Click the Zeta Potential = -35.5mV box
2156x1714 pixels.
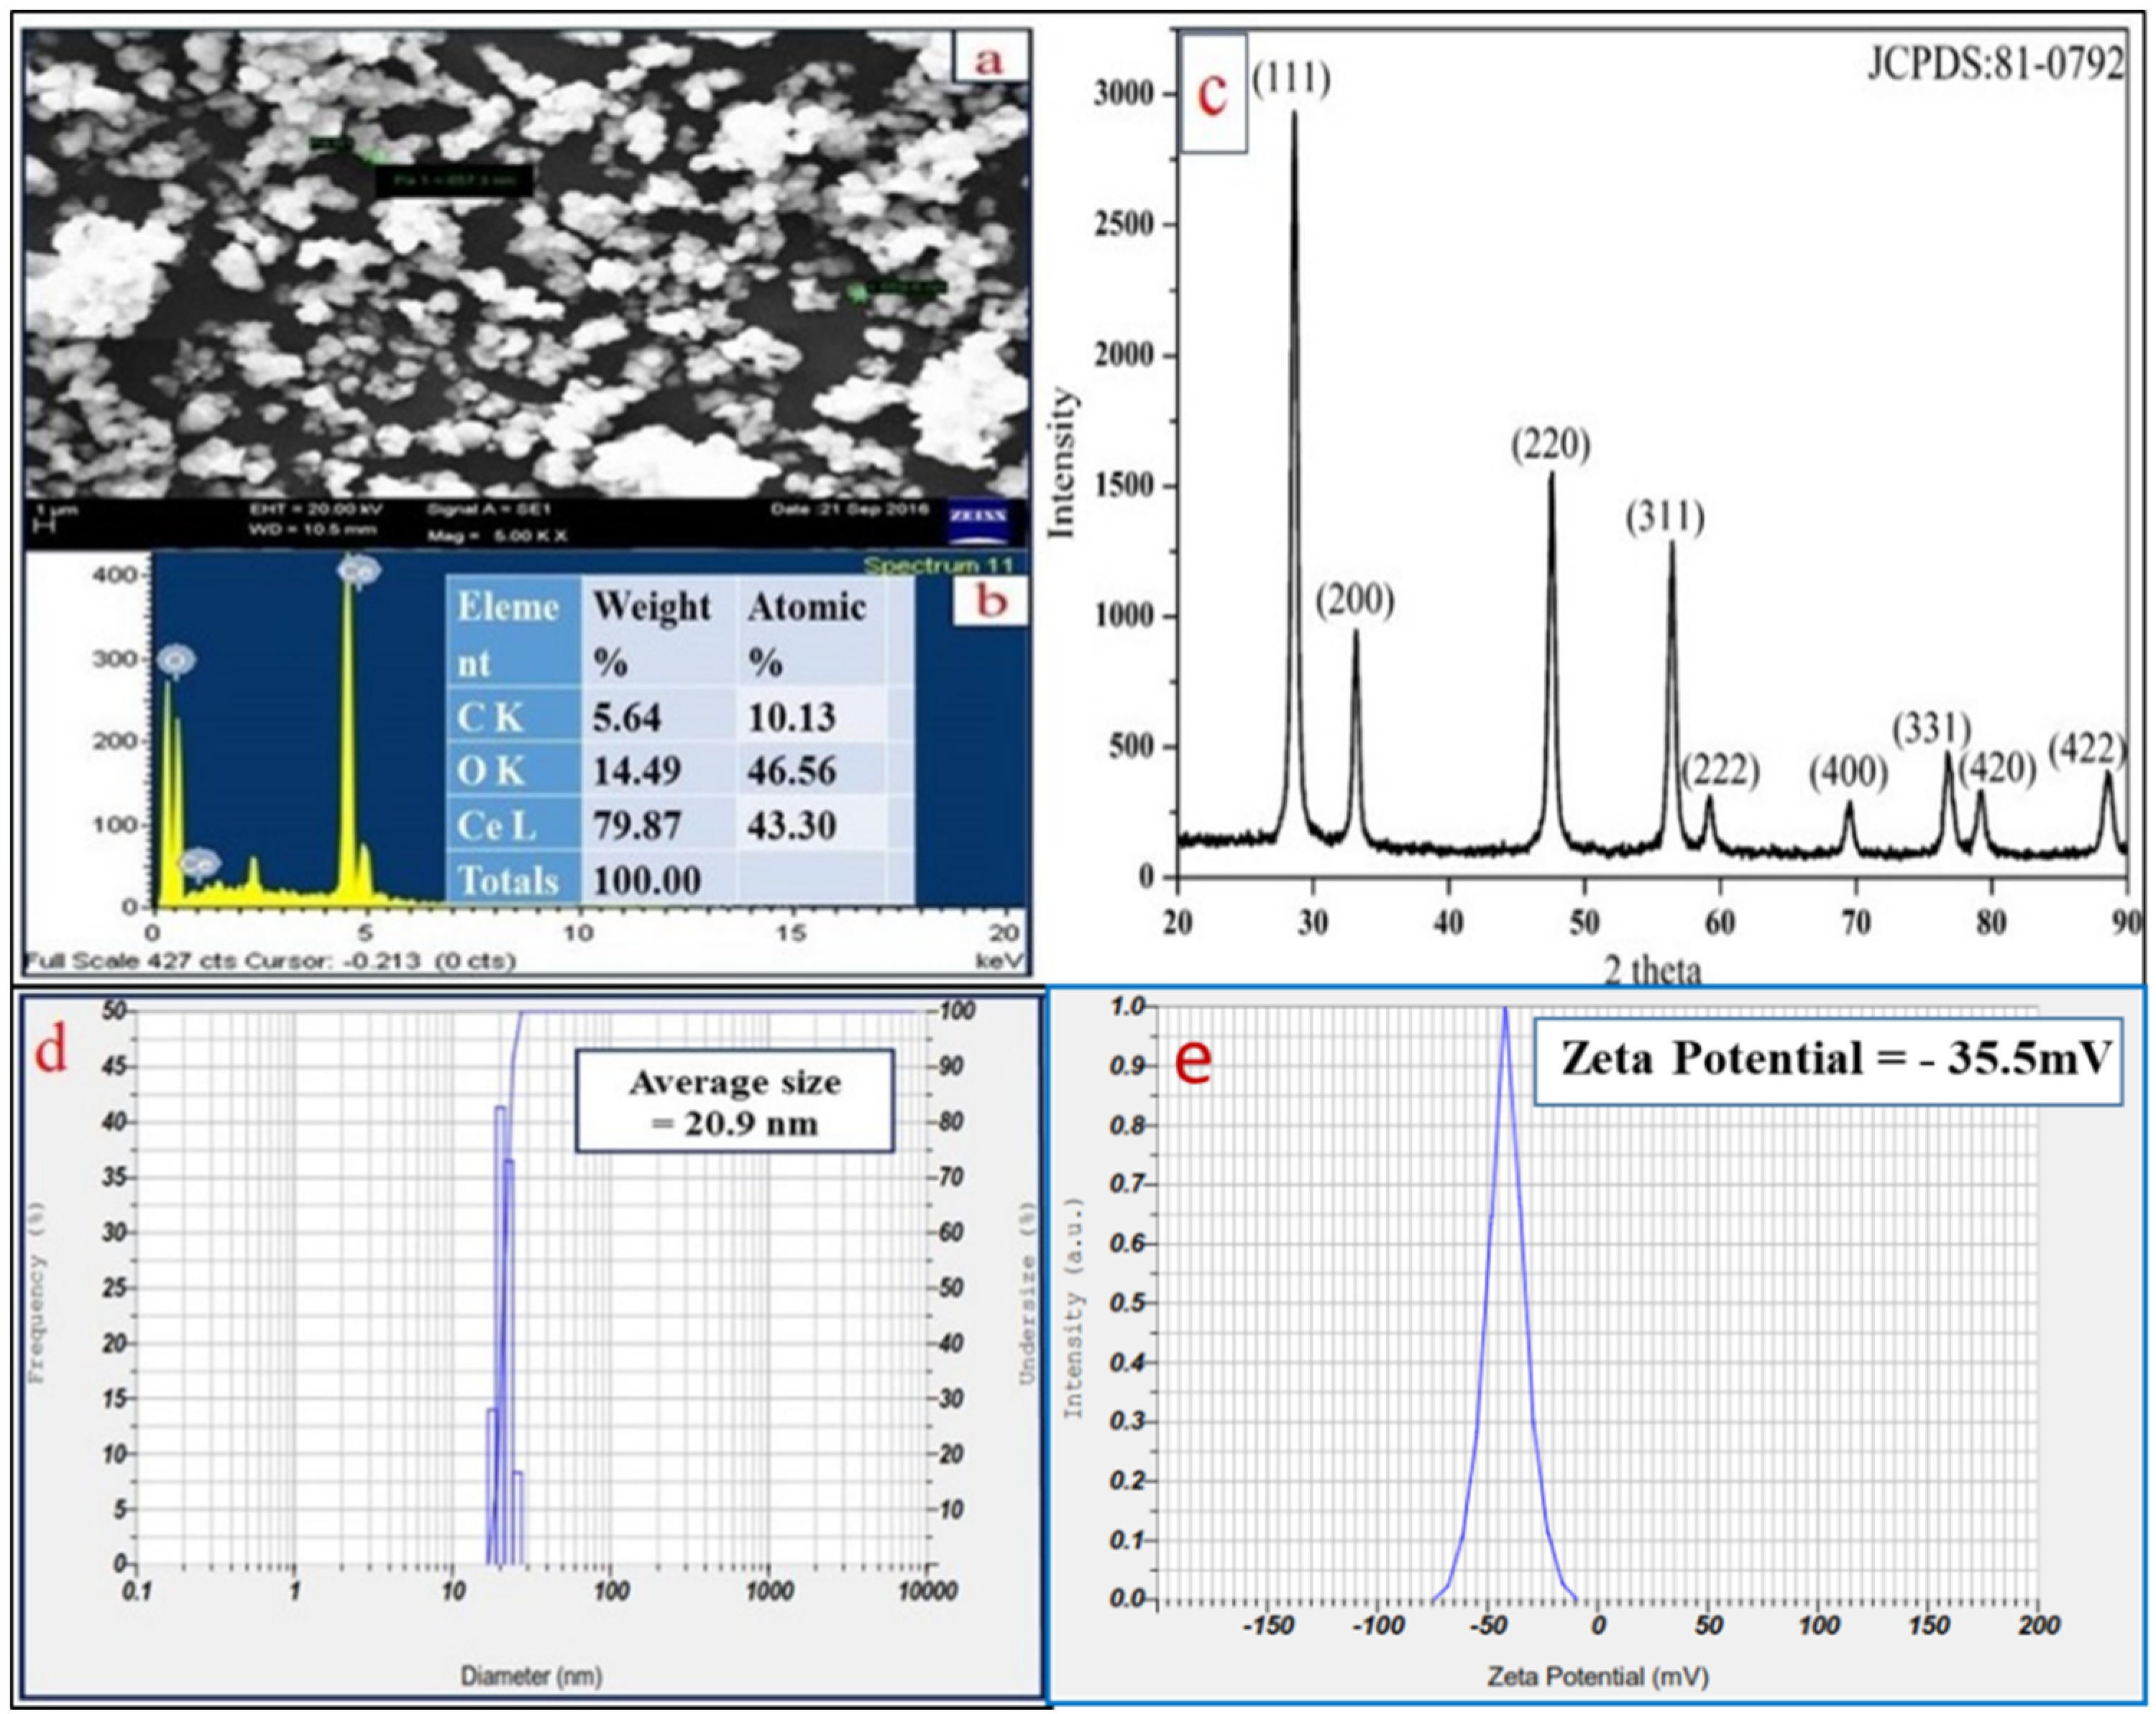tap(1828, 1060)
